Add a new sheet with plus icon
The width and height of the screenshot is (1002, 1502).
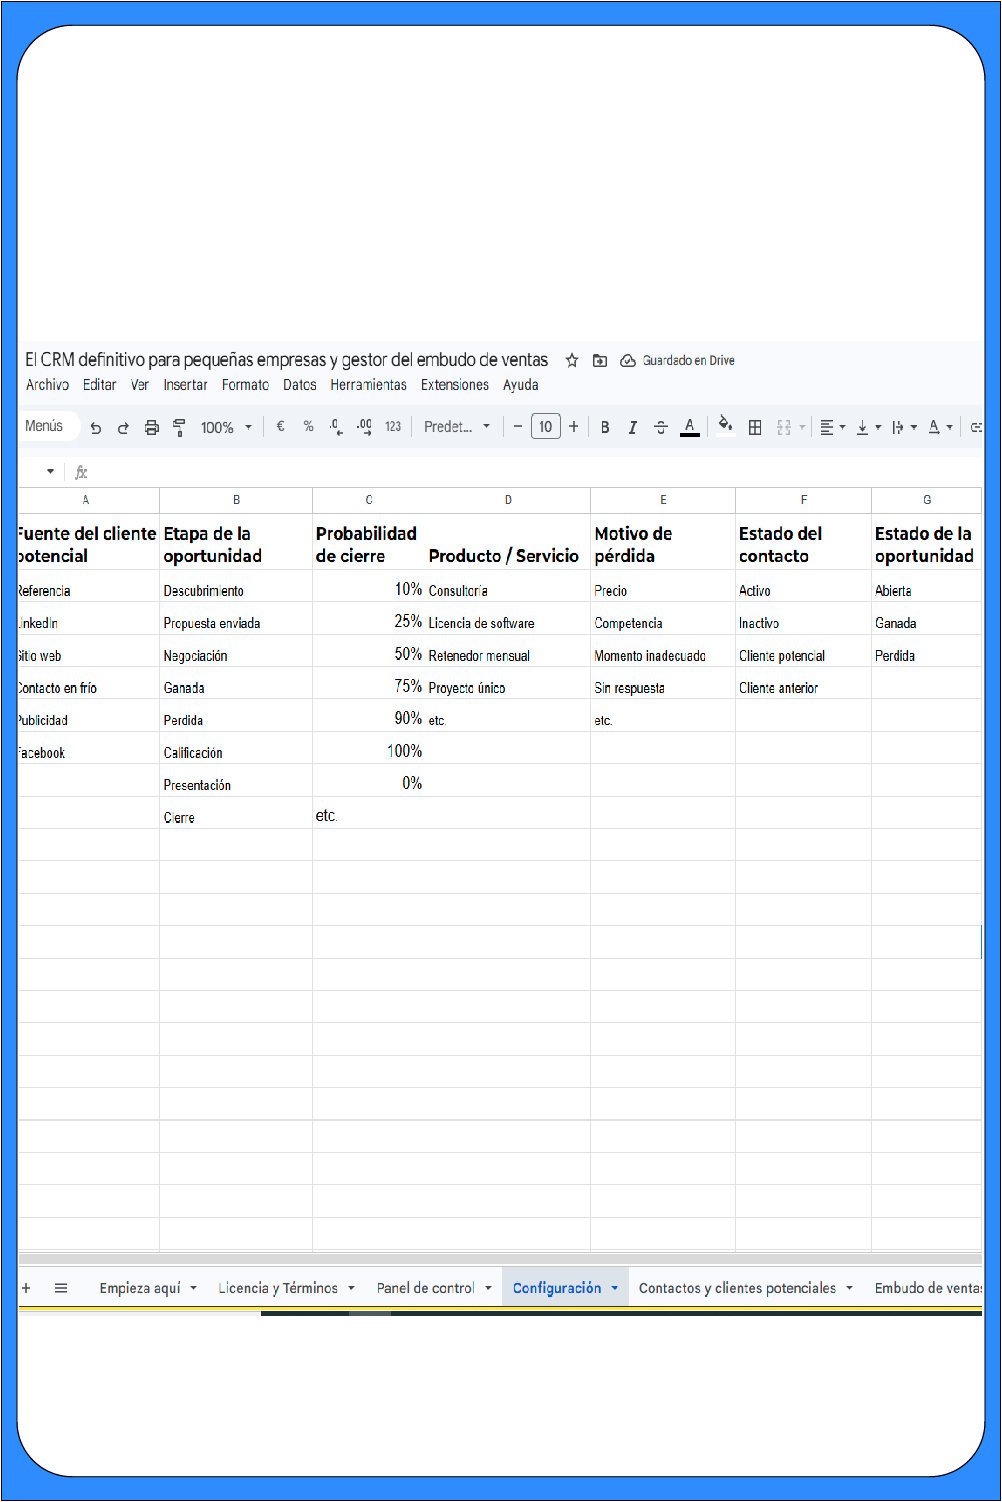[x=26, y=1288]
